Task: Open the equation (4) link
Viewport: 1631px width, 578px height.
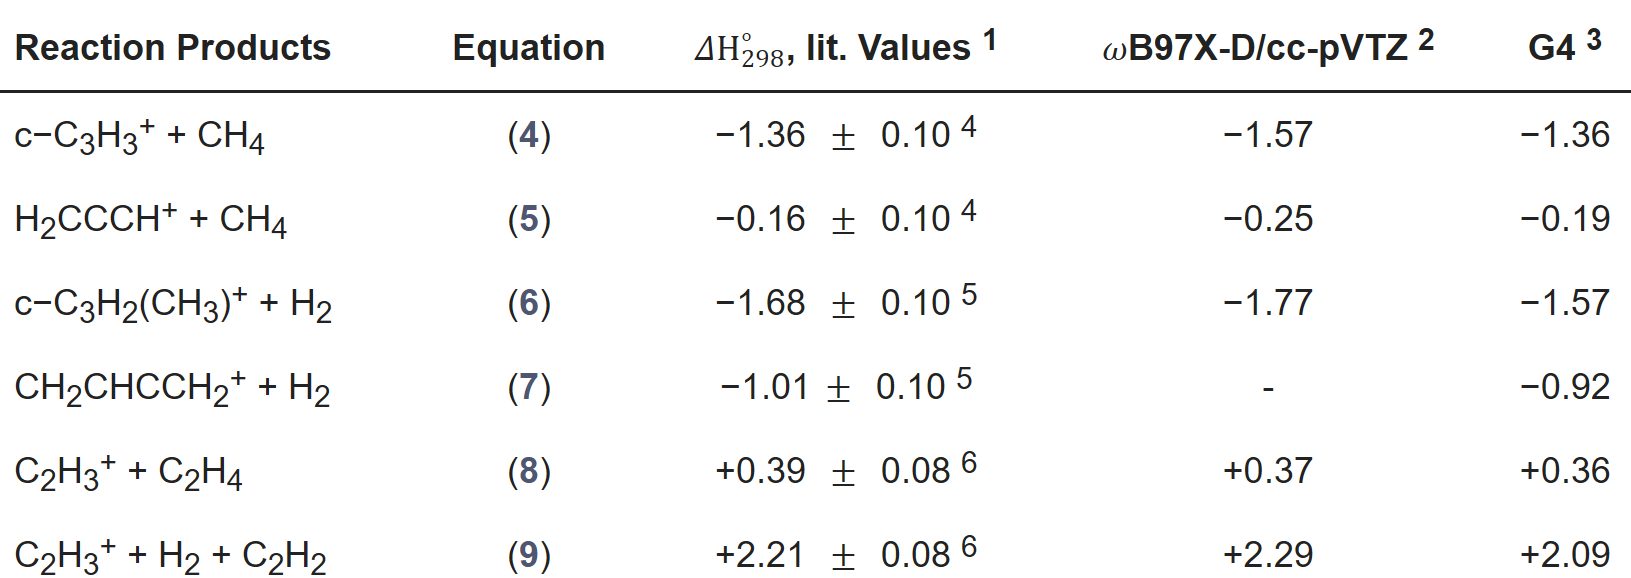Action: (529, 135)
